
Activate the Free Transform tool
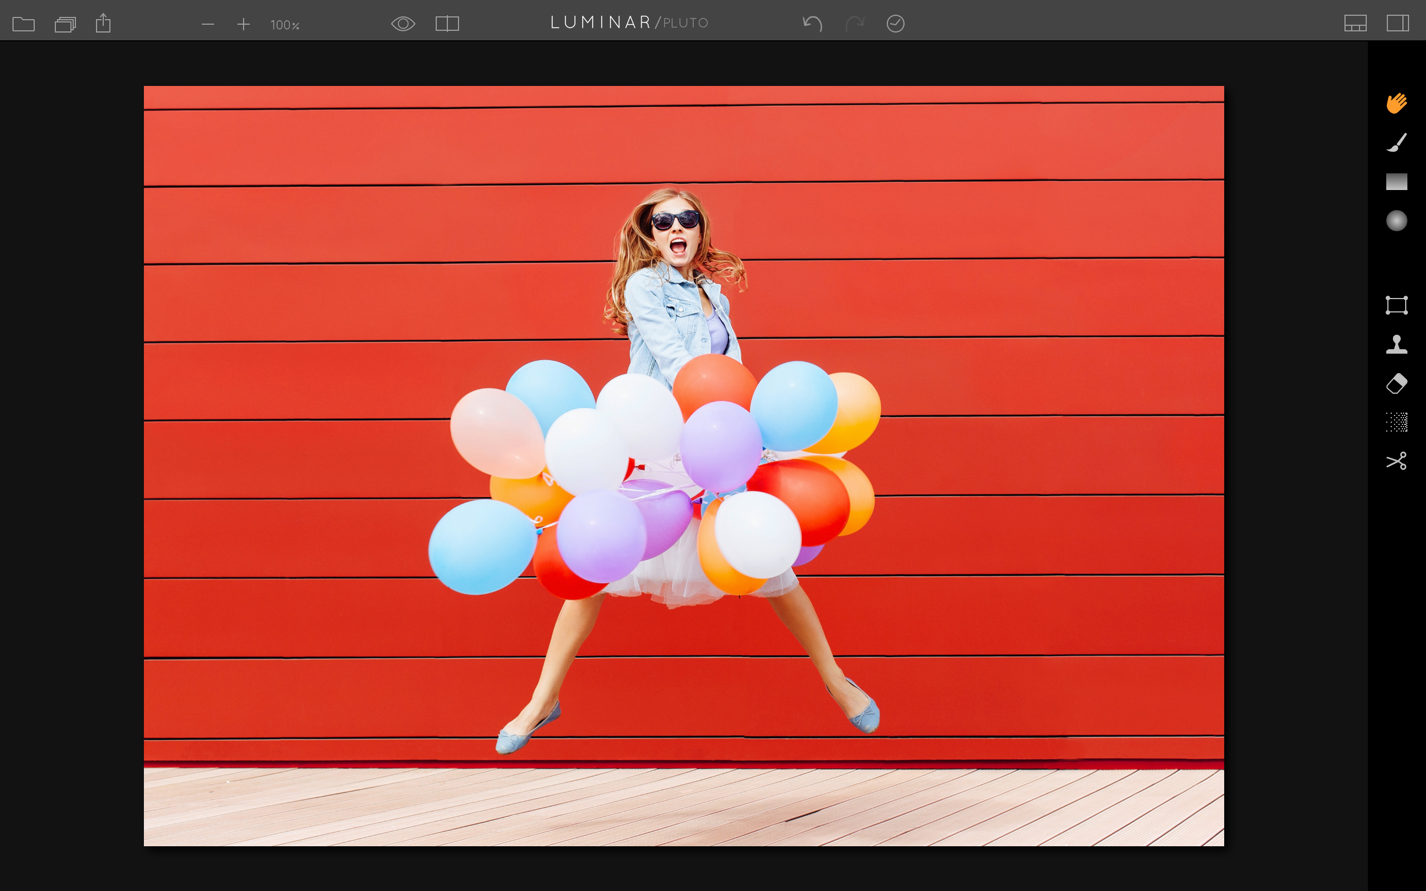coord(1397,305)
